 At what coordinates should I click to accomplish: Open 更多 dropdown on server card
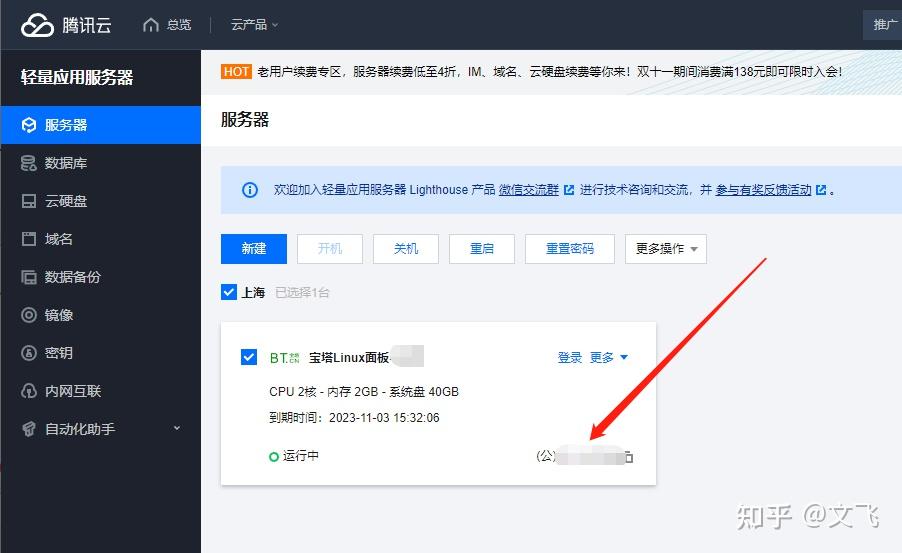click(609, 357)
